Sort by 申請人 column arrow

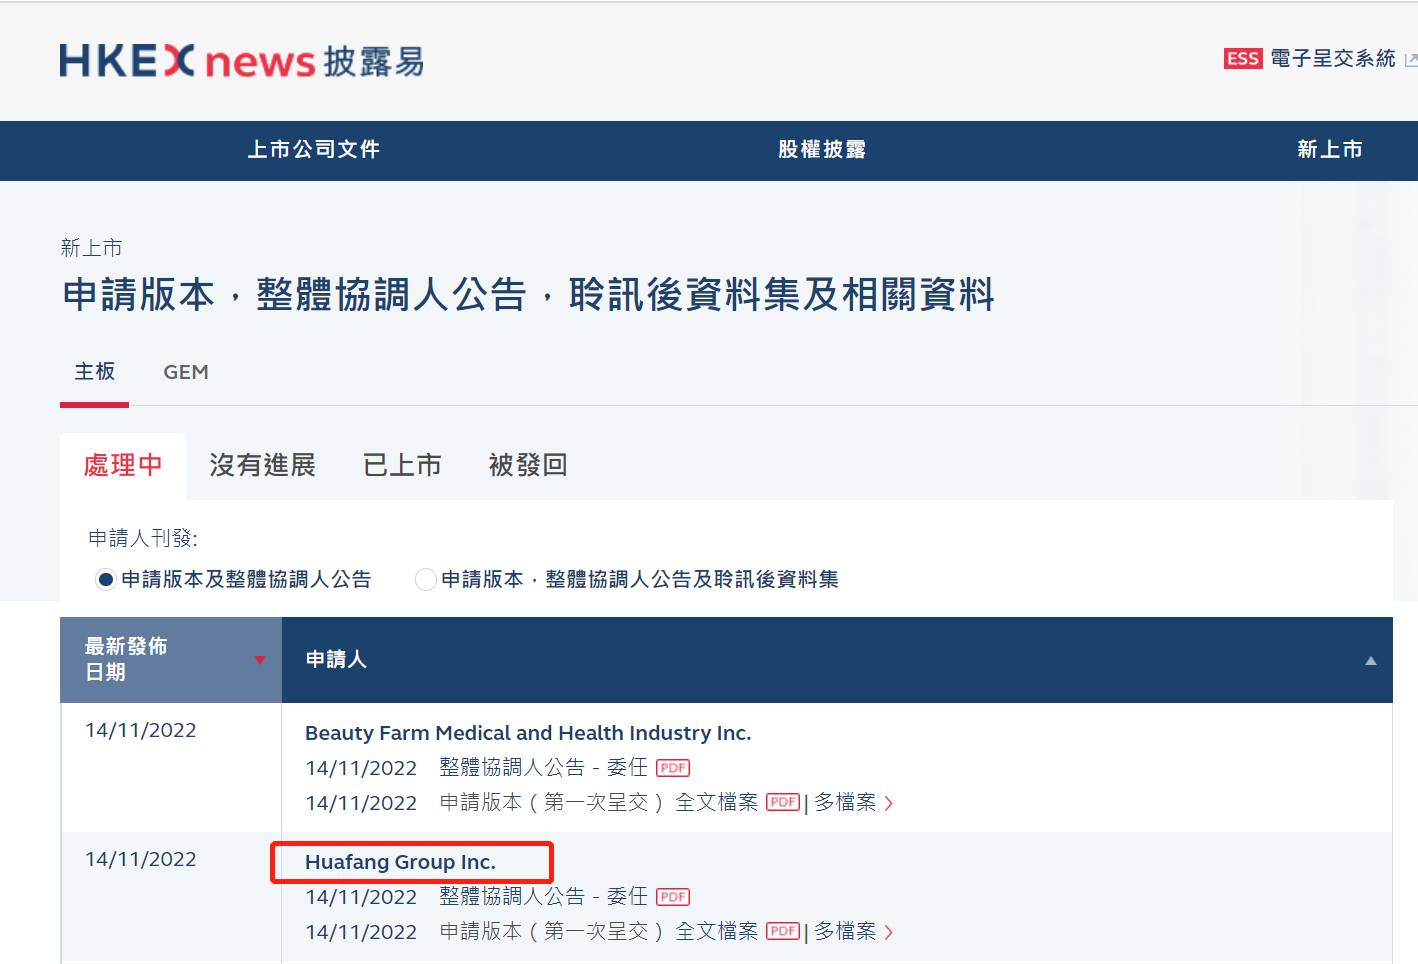point(1371,661)
